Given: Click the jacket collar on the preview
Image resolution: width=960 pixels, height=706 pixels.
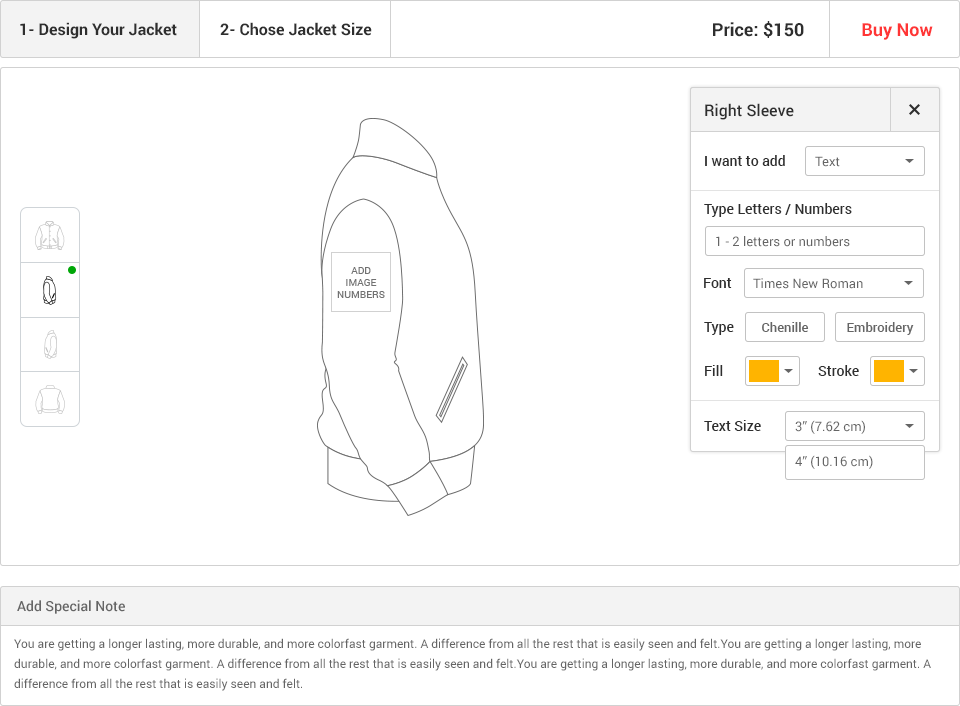Looking at the screenshot, I should [397, 146].
